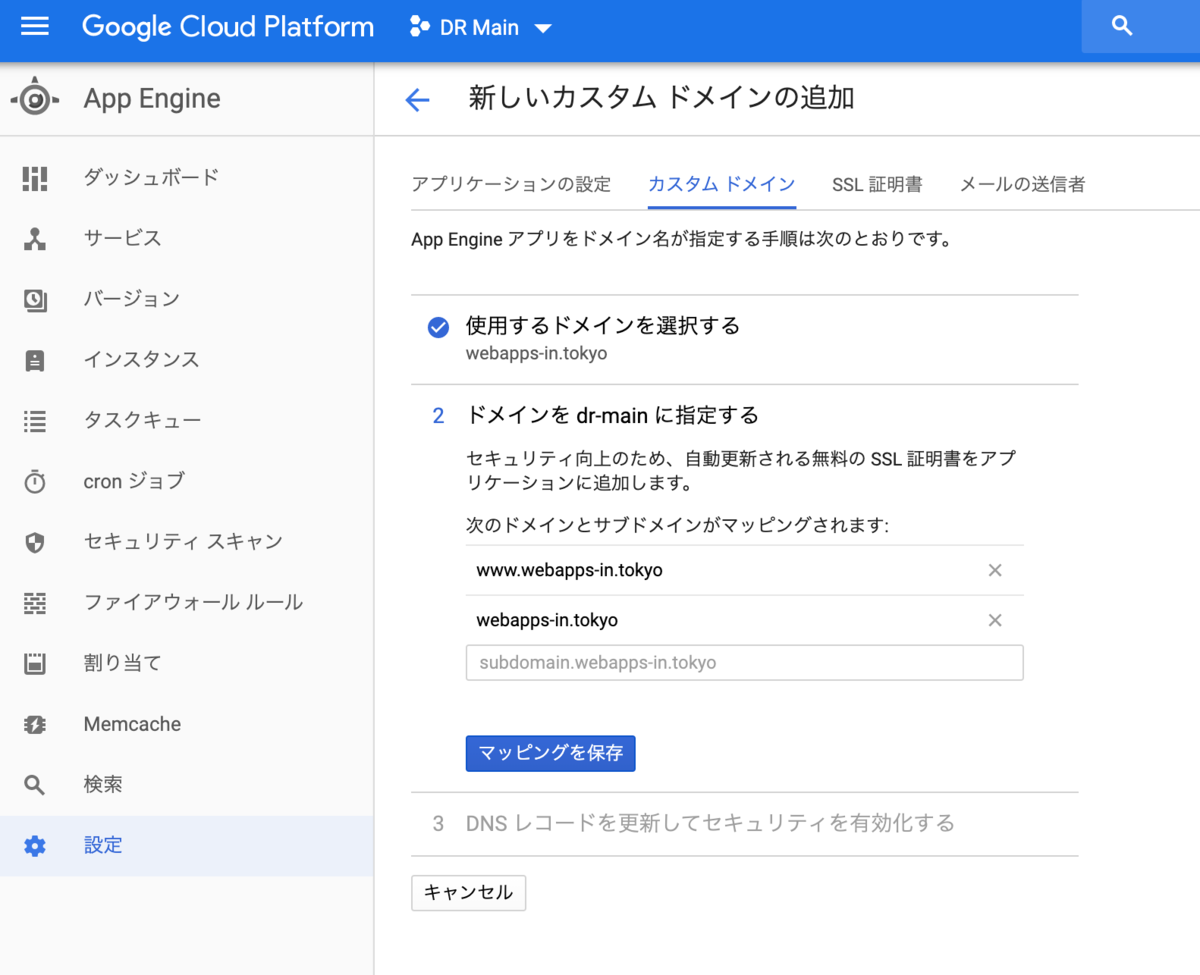Open the hamburger navigation menu
This screenshot has width=1200, height=975.
coord(35,27)
